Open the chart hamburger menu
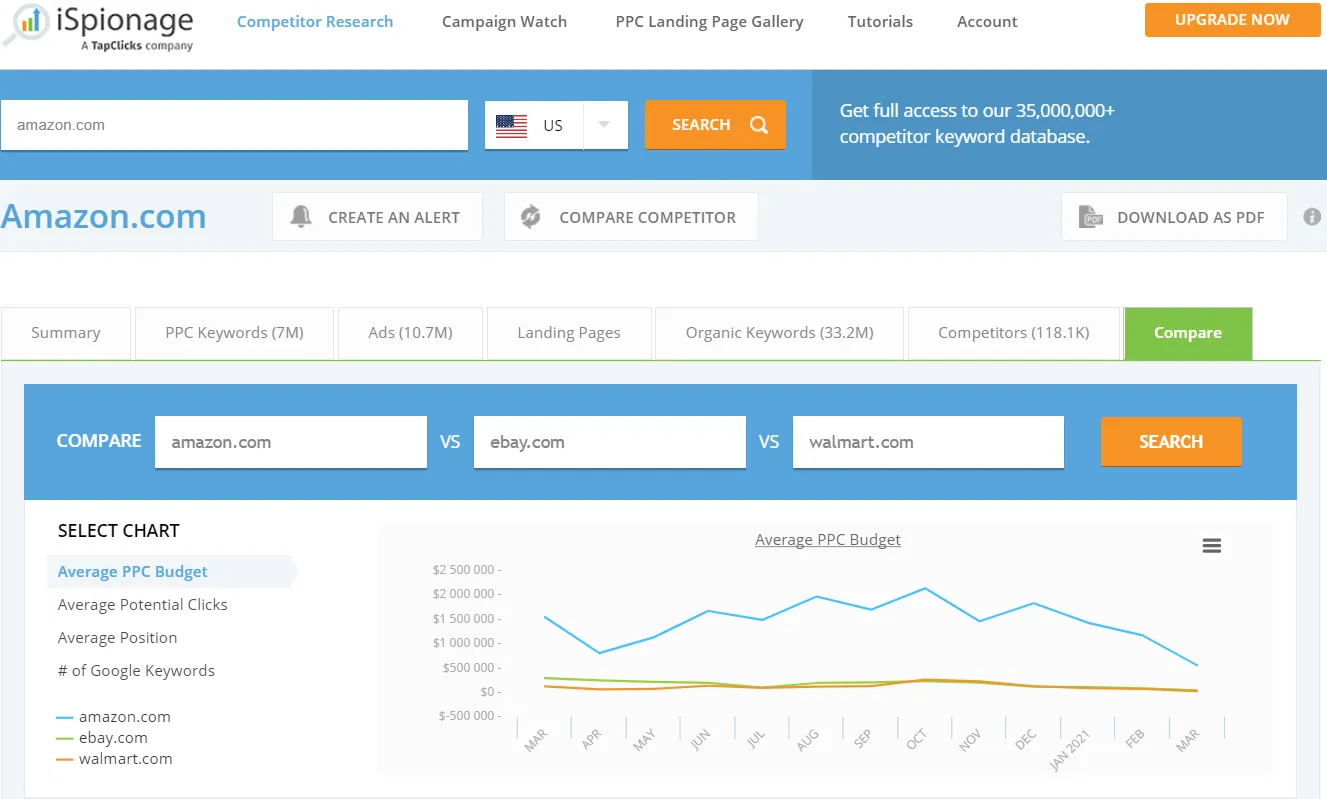Image resolution: width=1327 pixels, height=799 pixels. coord(1211,546)
